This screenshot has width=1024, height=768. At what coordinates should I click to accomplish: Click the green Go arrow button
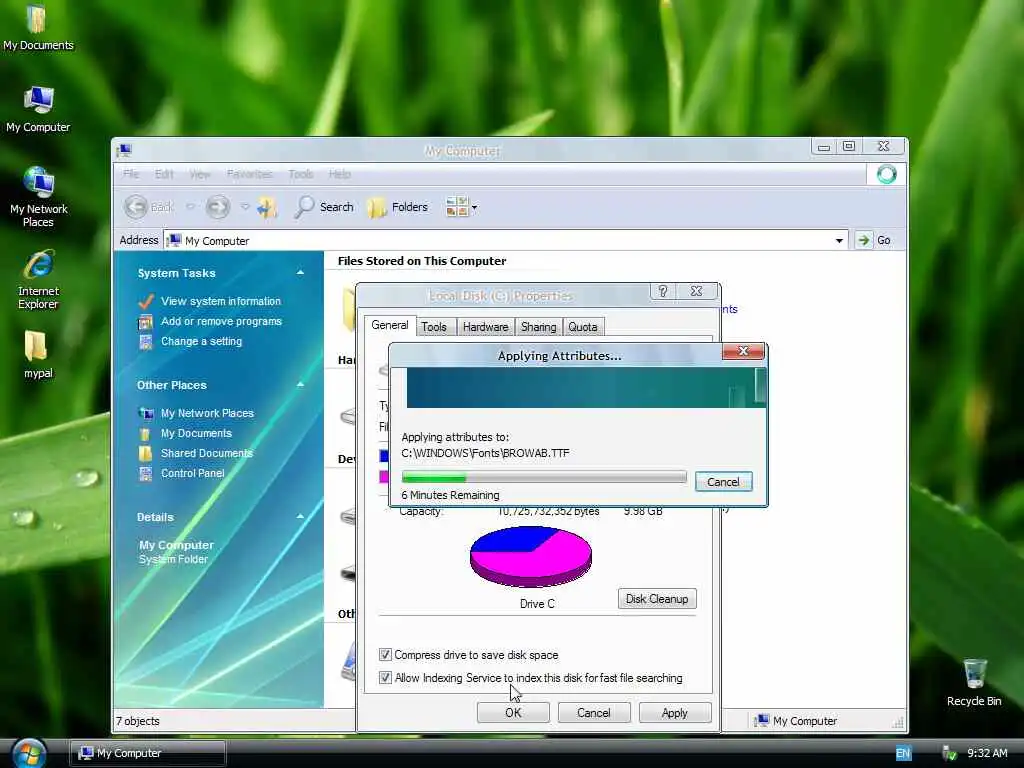click(x=863, y=240)
